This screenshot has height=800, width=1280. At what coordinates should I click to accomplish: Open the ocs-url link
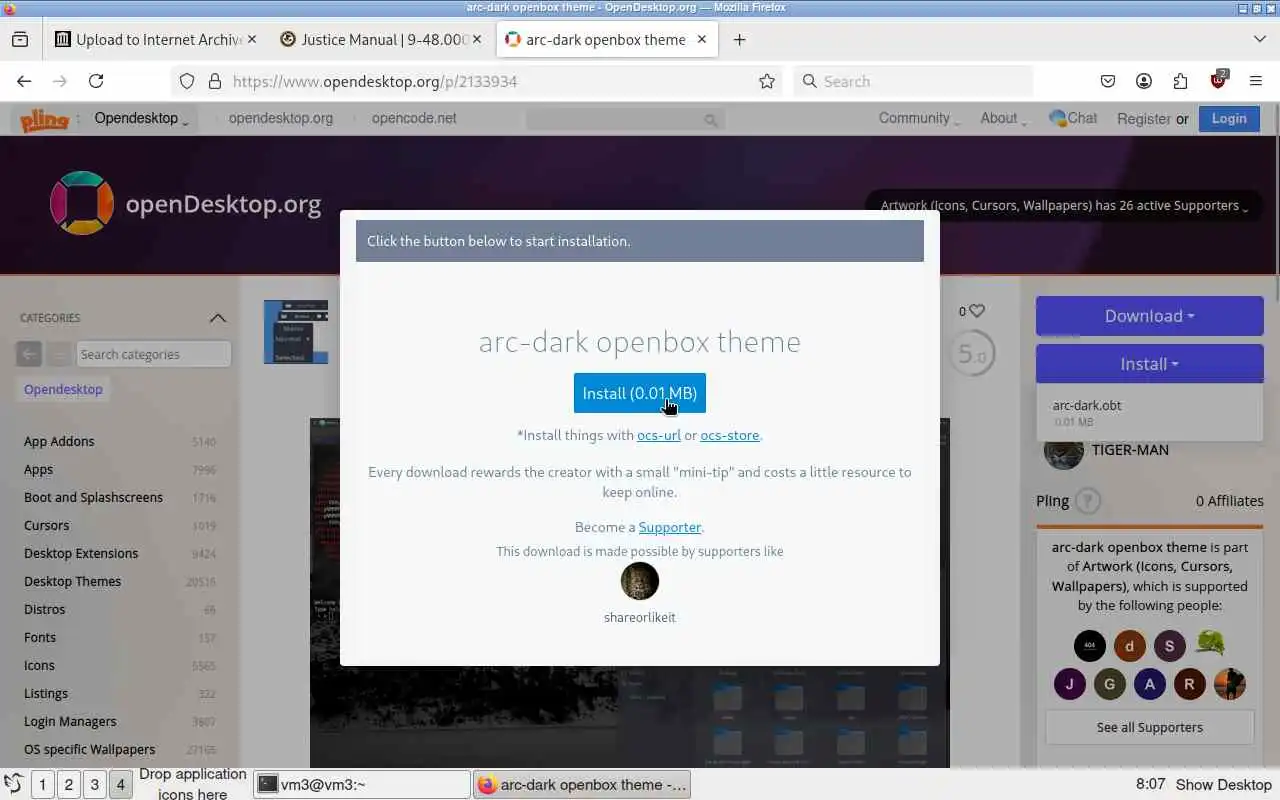(659, 435)
